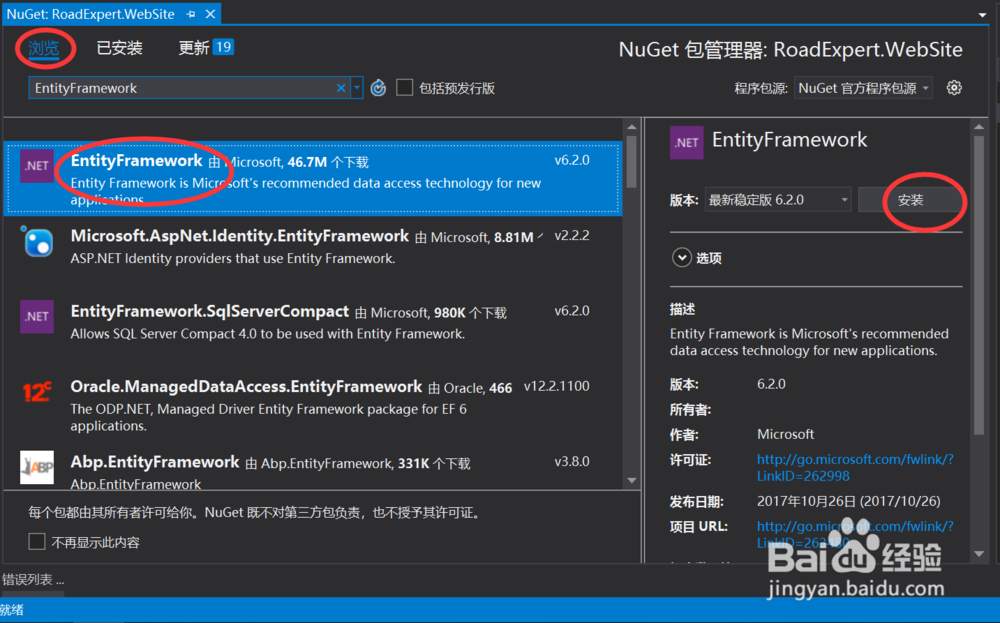The height and width of the screenshot is (623, 1000).
Task: Open package source settings gear
Action: point(954,87)
